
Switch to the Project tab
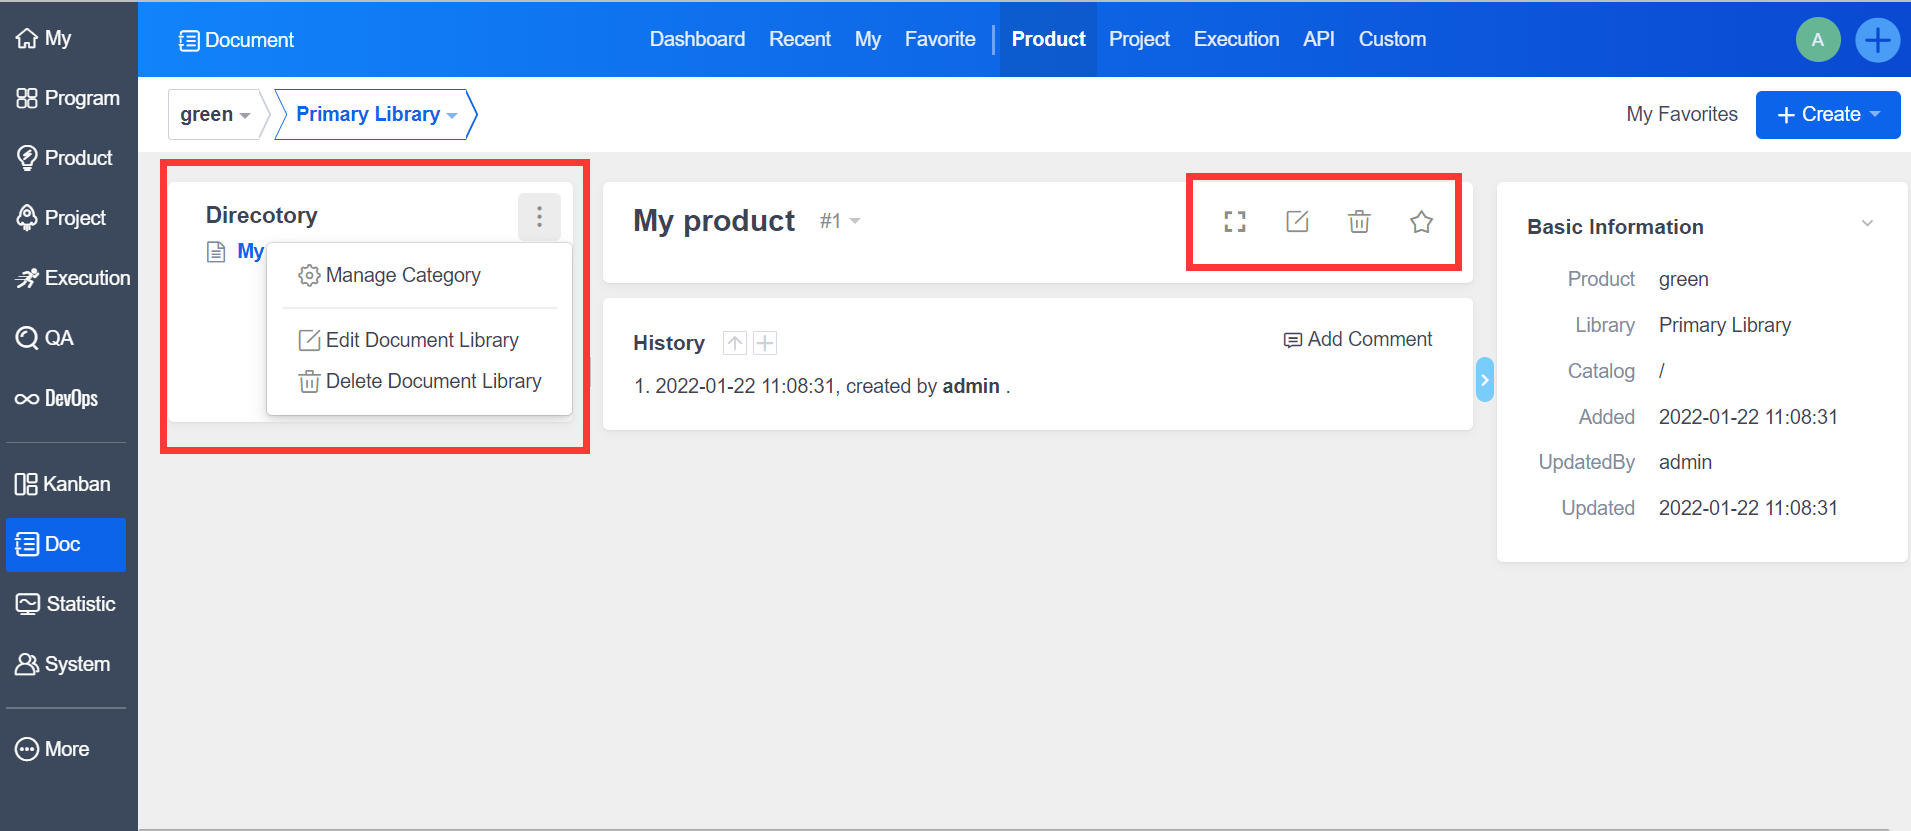click(1138, 40)
